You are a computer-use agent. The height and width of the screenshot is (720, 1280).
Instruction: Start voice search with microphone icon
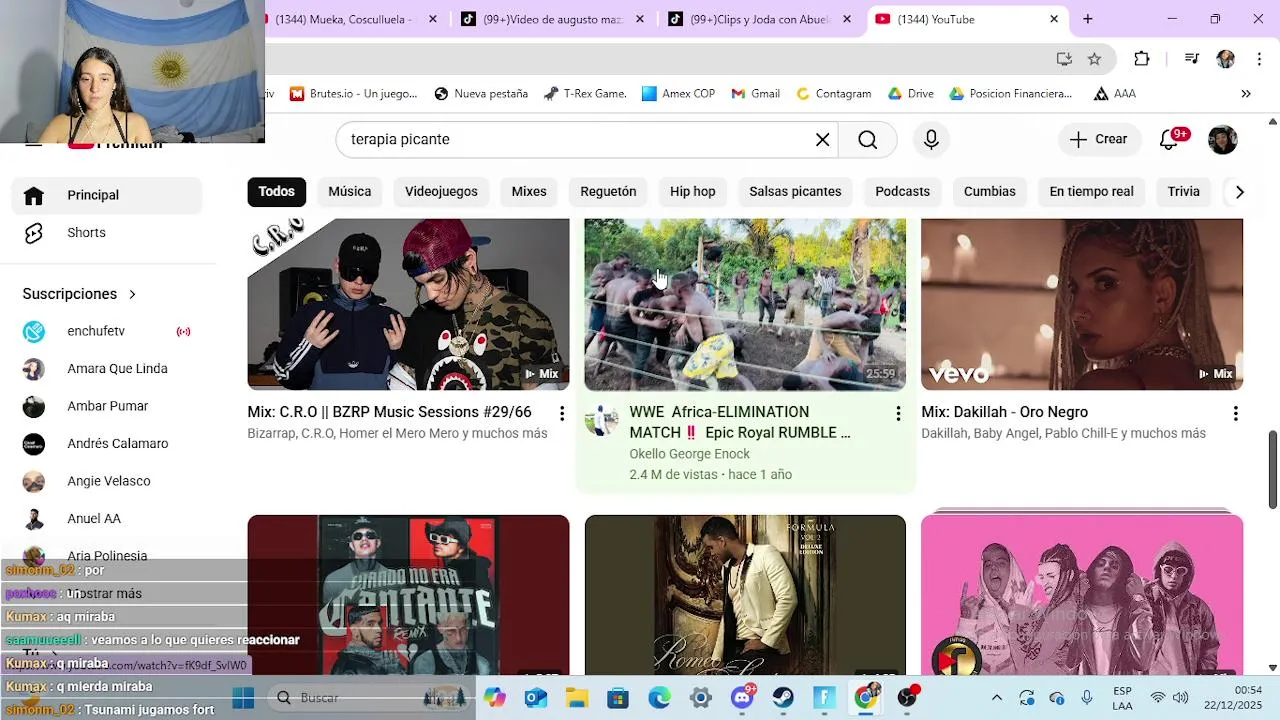pyautogui.click(x=931, y=140)
